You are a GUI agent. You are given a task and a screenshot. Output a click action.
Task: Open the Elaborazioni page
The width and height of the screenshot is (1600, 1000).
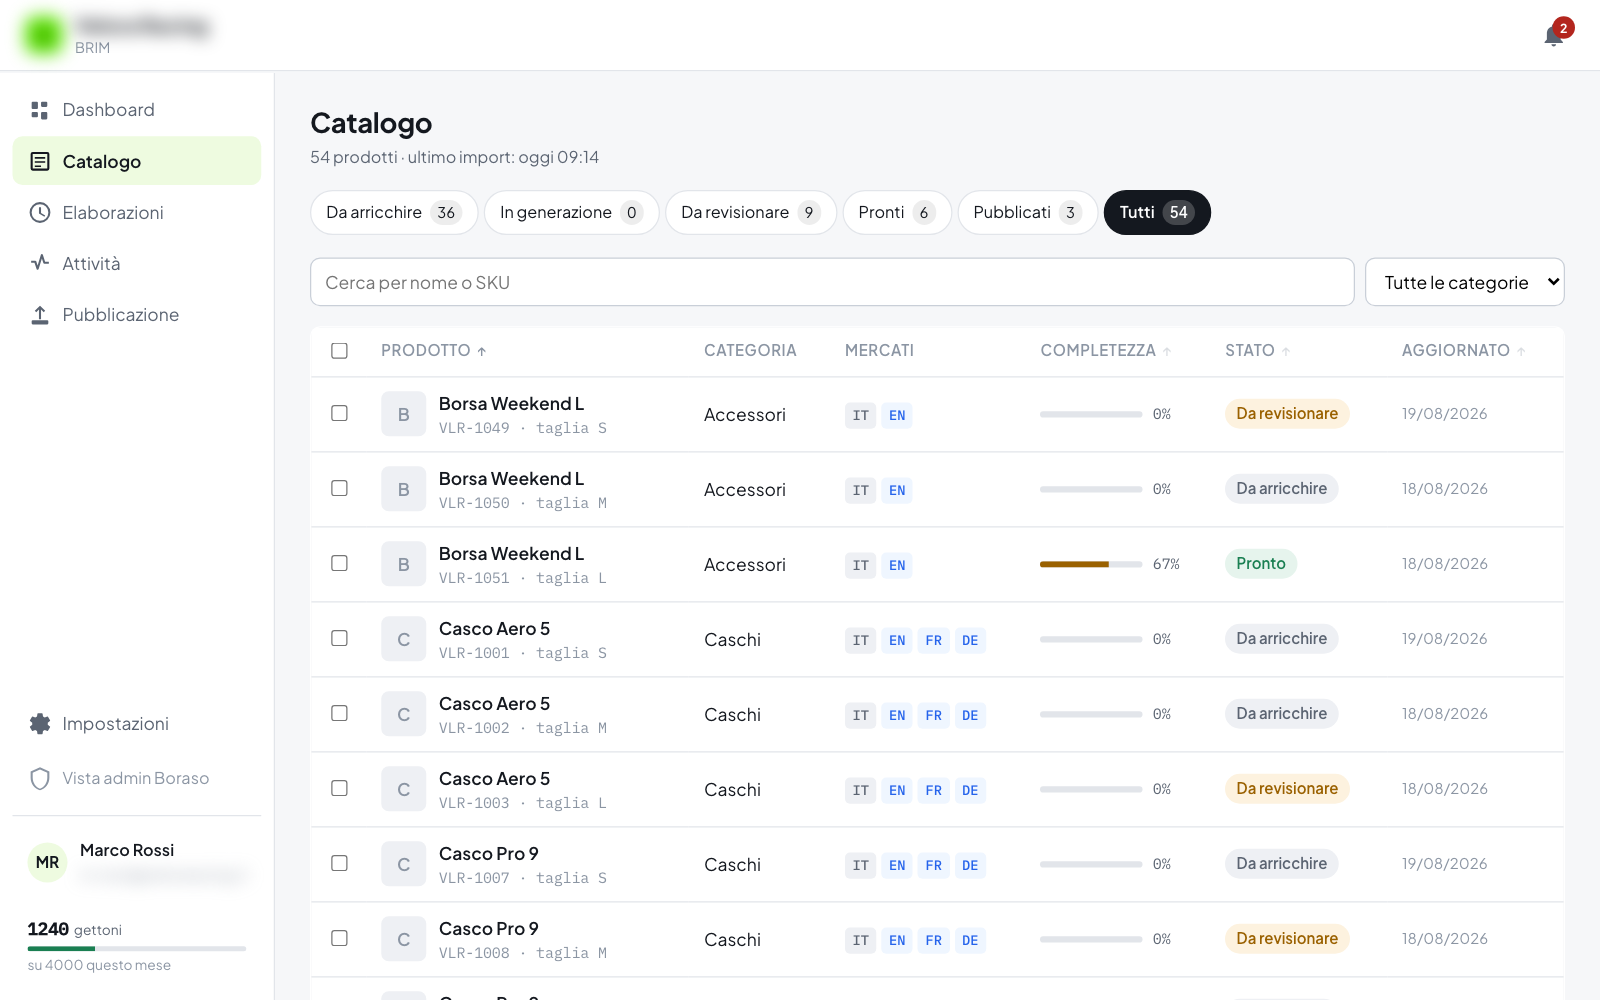(x=137, y=212)
